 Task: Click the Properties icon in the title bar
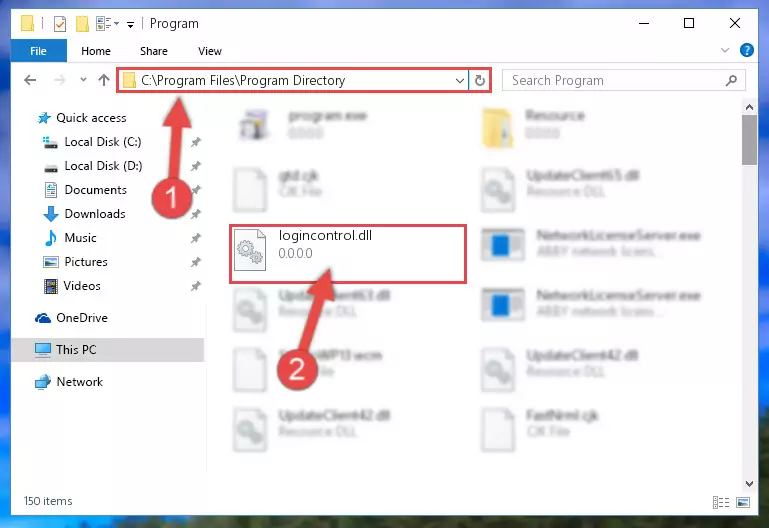tap(59, 23)
